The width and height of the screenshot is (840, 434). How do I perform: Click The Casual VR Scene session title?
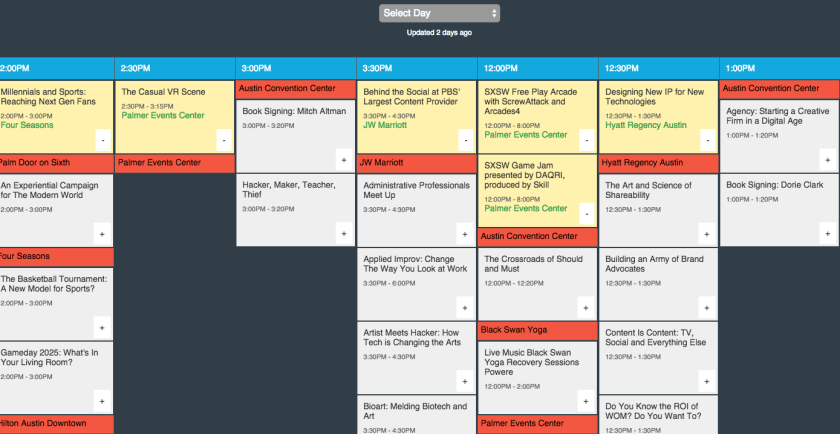[x=163, y=92]
